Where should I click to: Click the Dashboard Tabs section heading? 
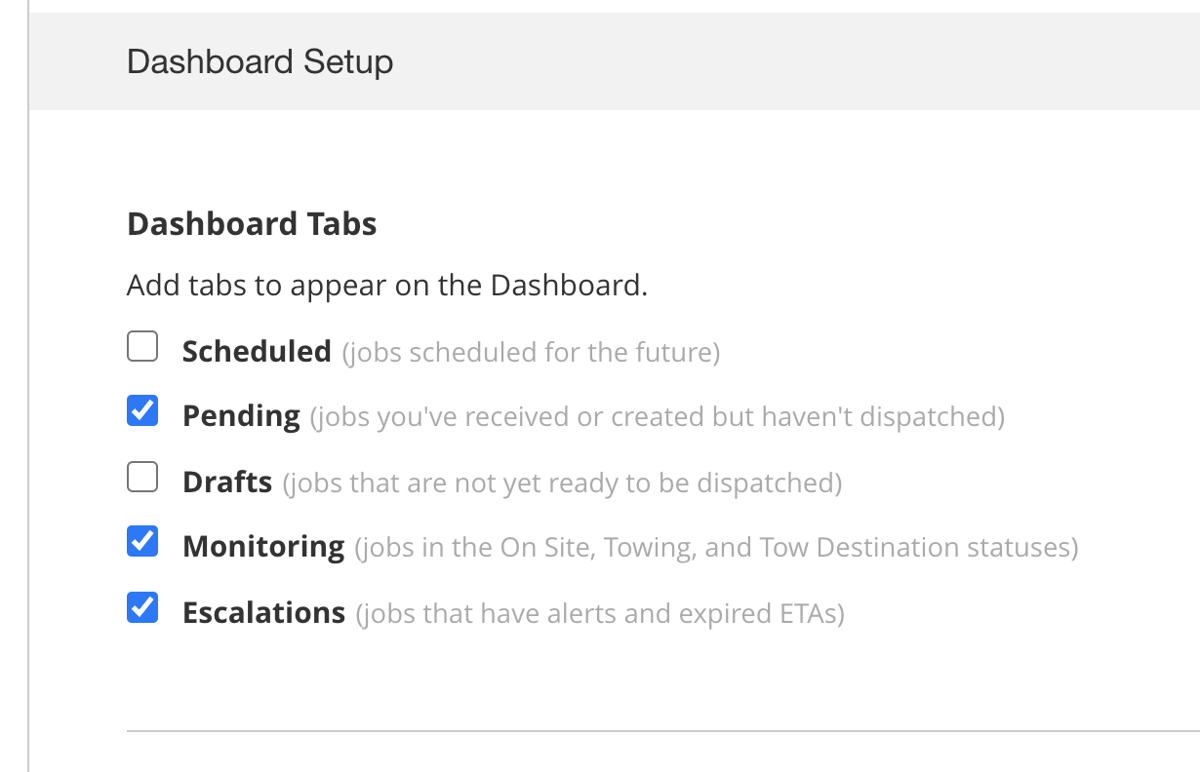click(251, 223)
